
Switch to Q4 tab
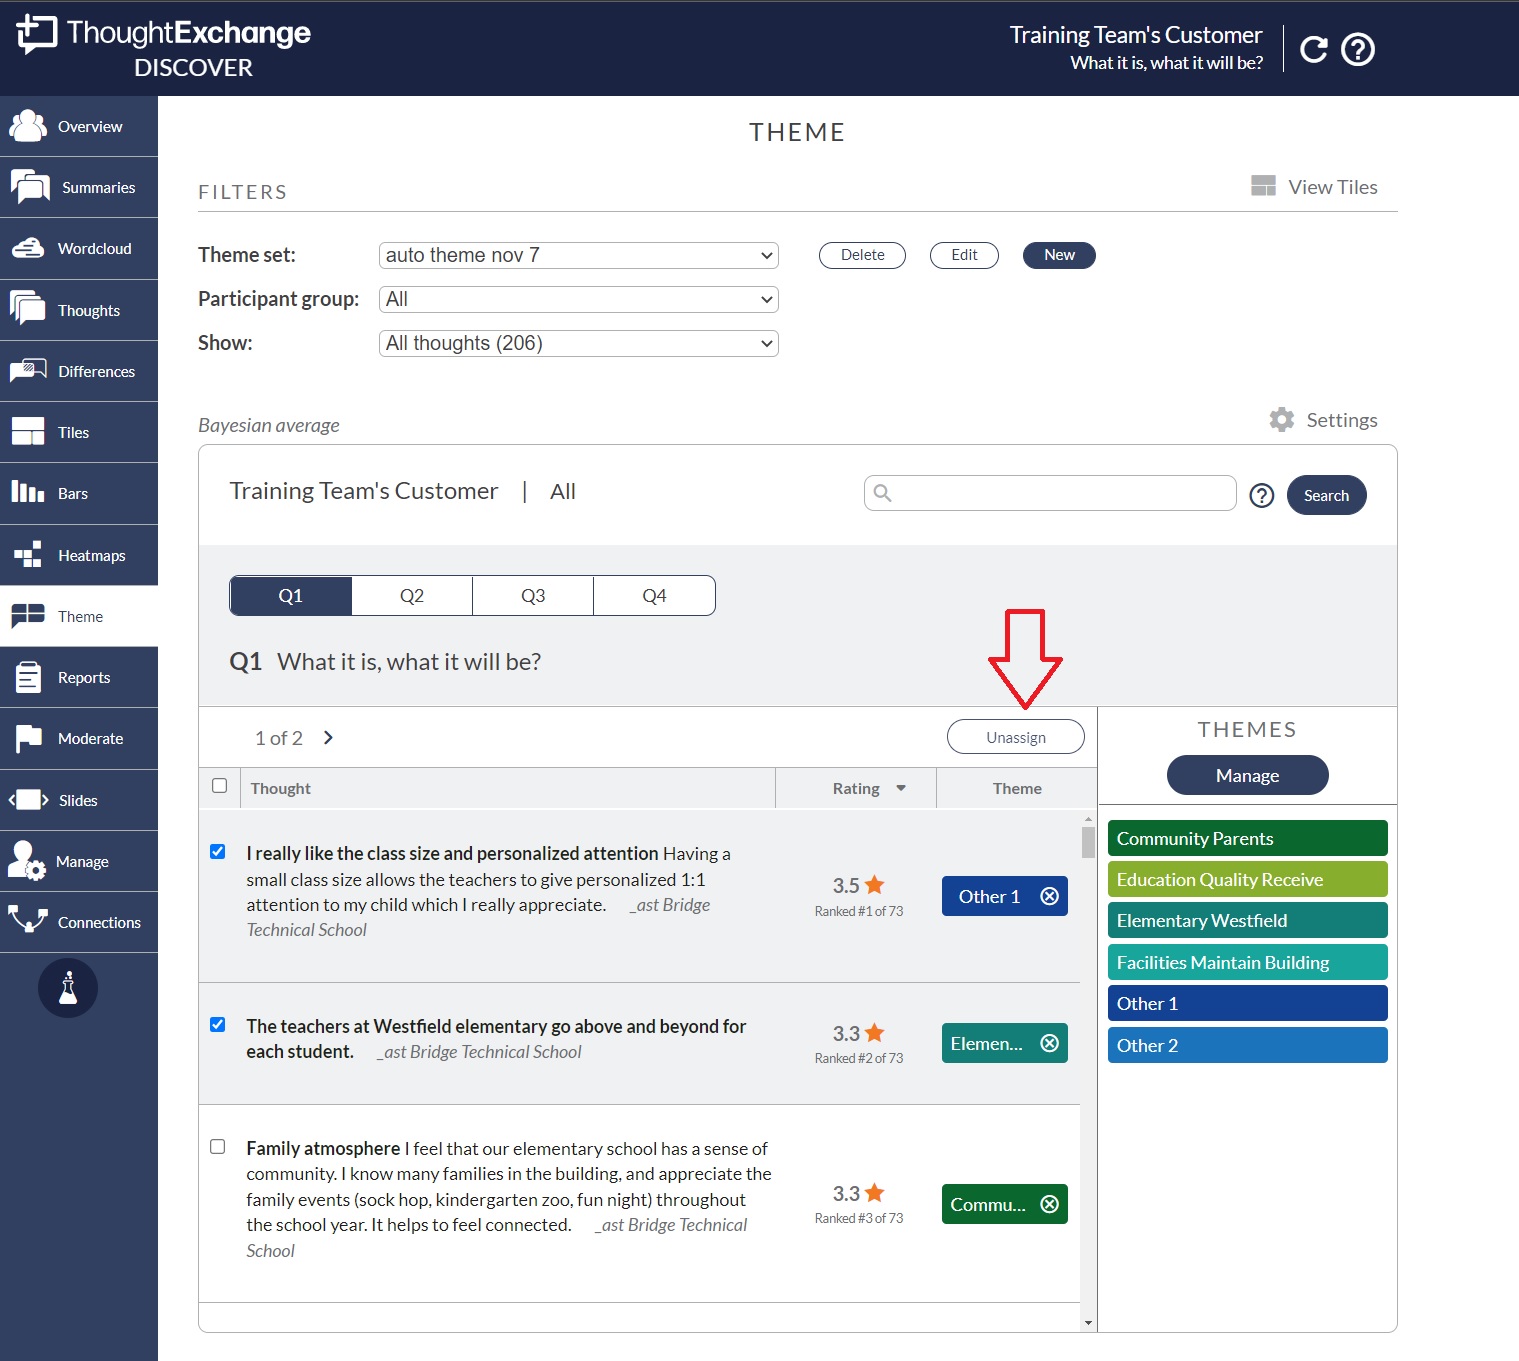pos(654,595)
